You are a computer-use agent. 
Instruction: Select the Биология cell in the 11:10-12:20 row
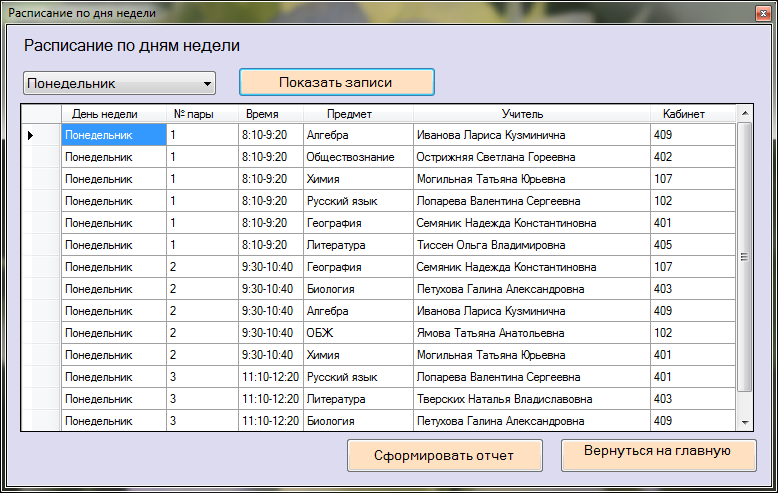(x=358, y=421)
